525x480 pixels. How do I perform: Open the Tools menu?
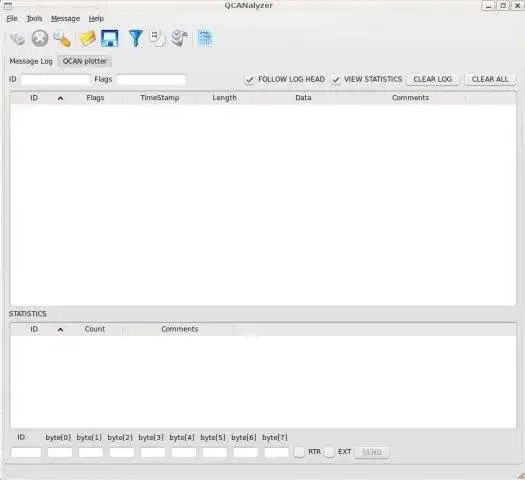[x=34, y=19]
